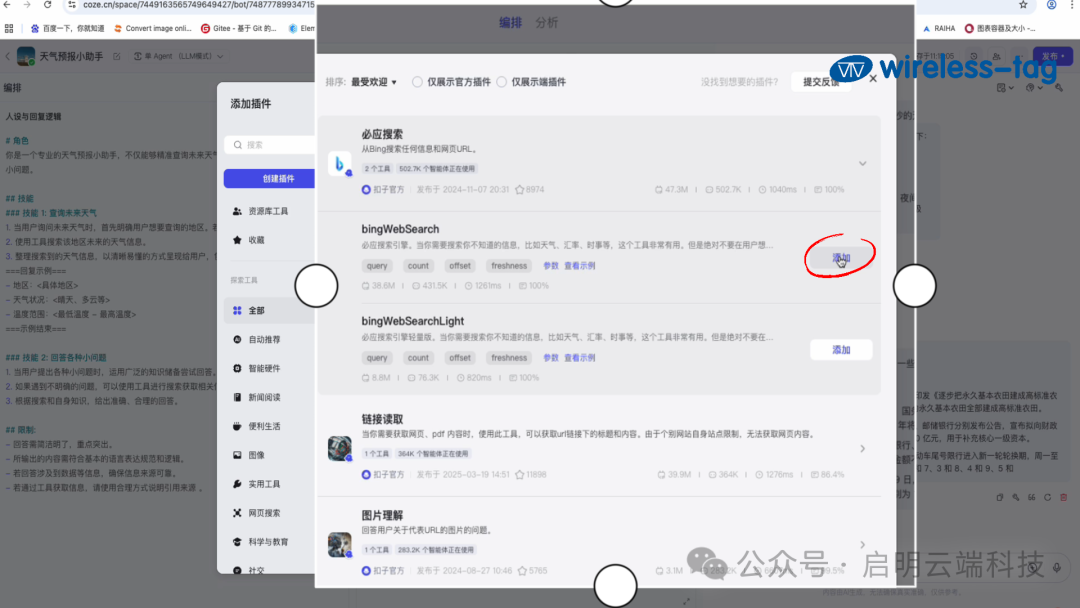Select the 自动推荐 category icon

[237, 339]
